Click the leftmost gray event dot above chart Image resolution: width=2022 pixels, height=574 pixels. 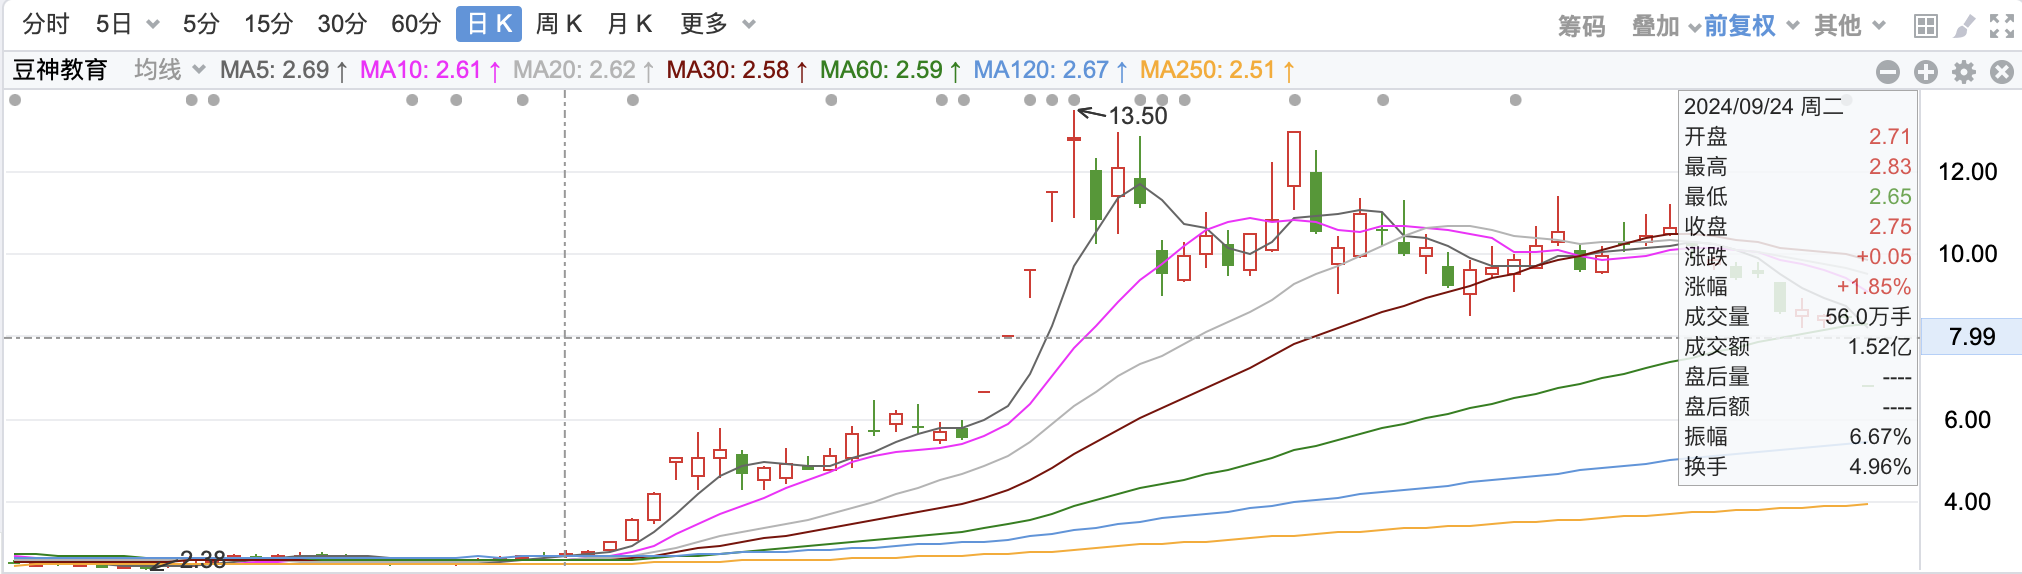pos(15,100)
